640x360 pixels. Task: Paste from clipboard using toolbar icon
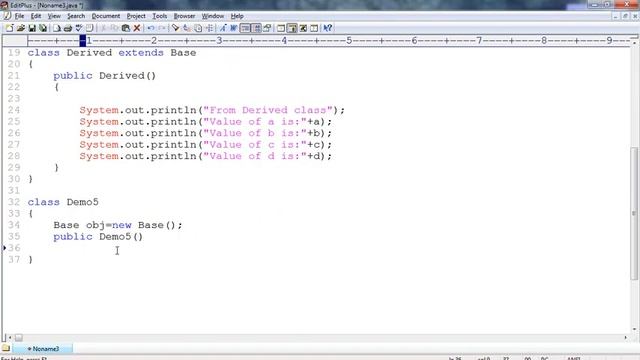click(x=126, y=28)
